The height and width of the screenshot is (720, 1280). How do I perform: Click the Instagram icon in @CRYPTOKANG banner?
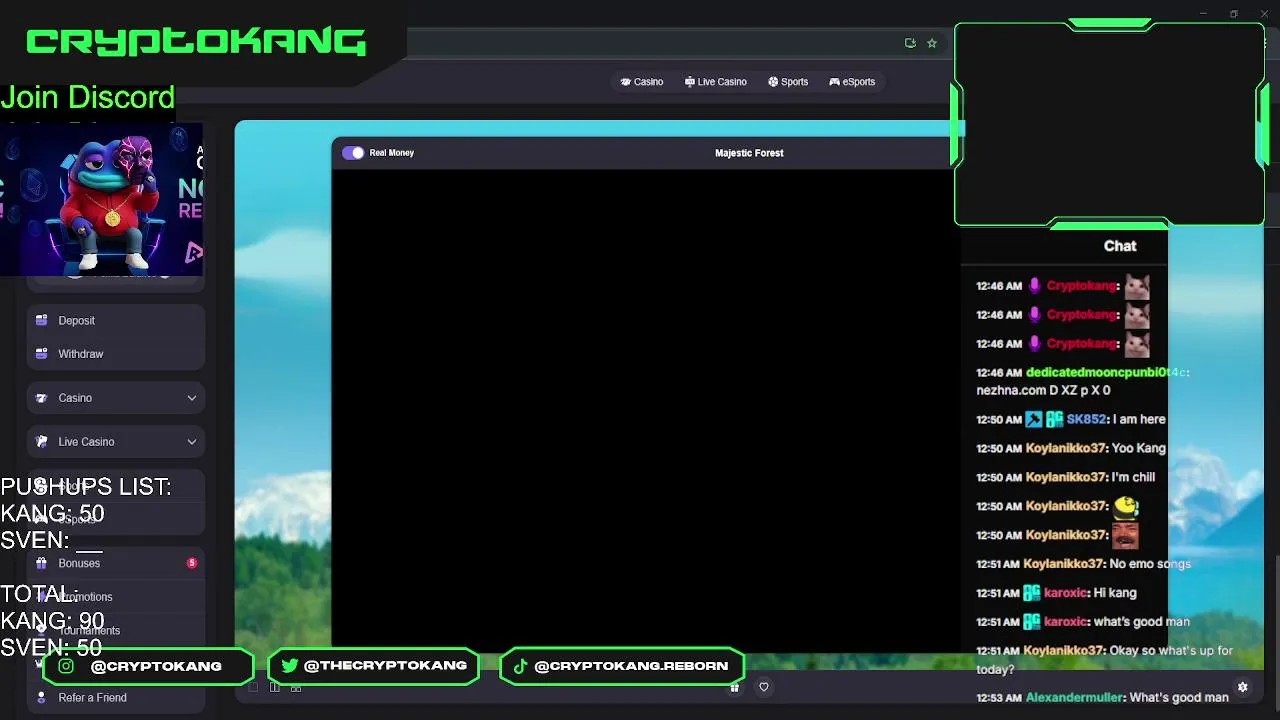tap(66, 666)
